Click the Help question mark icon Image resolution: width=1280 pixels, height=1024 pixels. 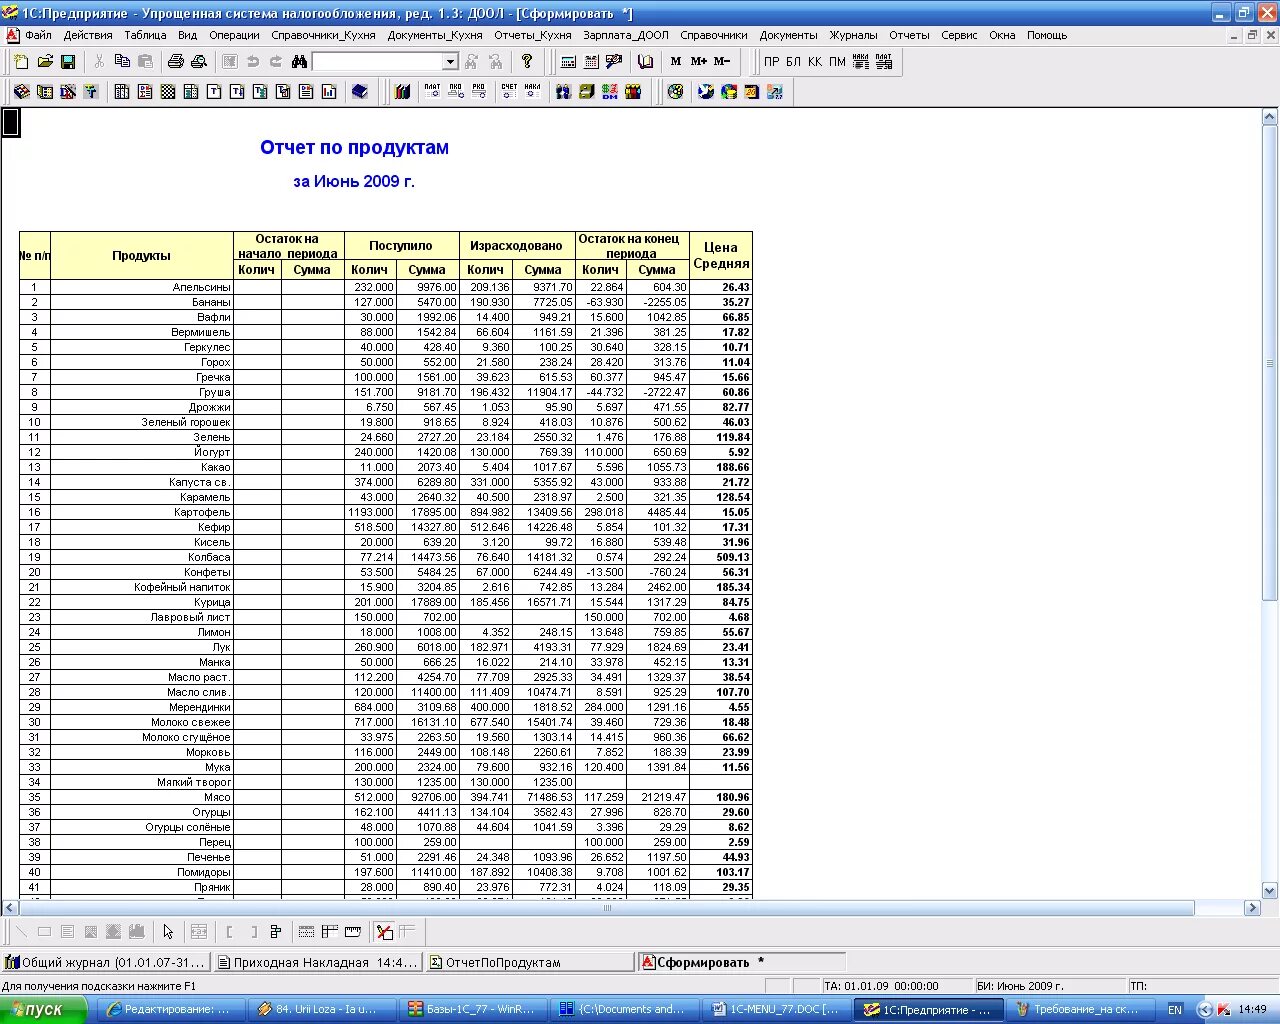point(527,62)
